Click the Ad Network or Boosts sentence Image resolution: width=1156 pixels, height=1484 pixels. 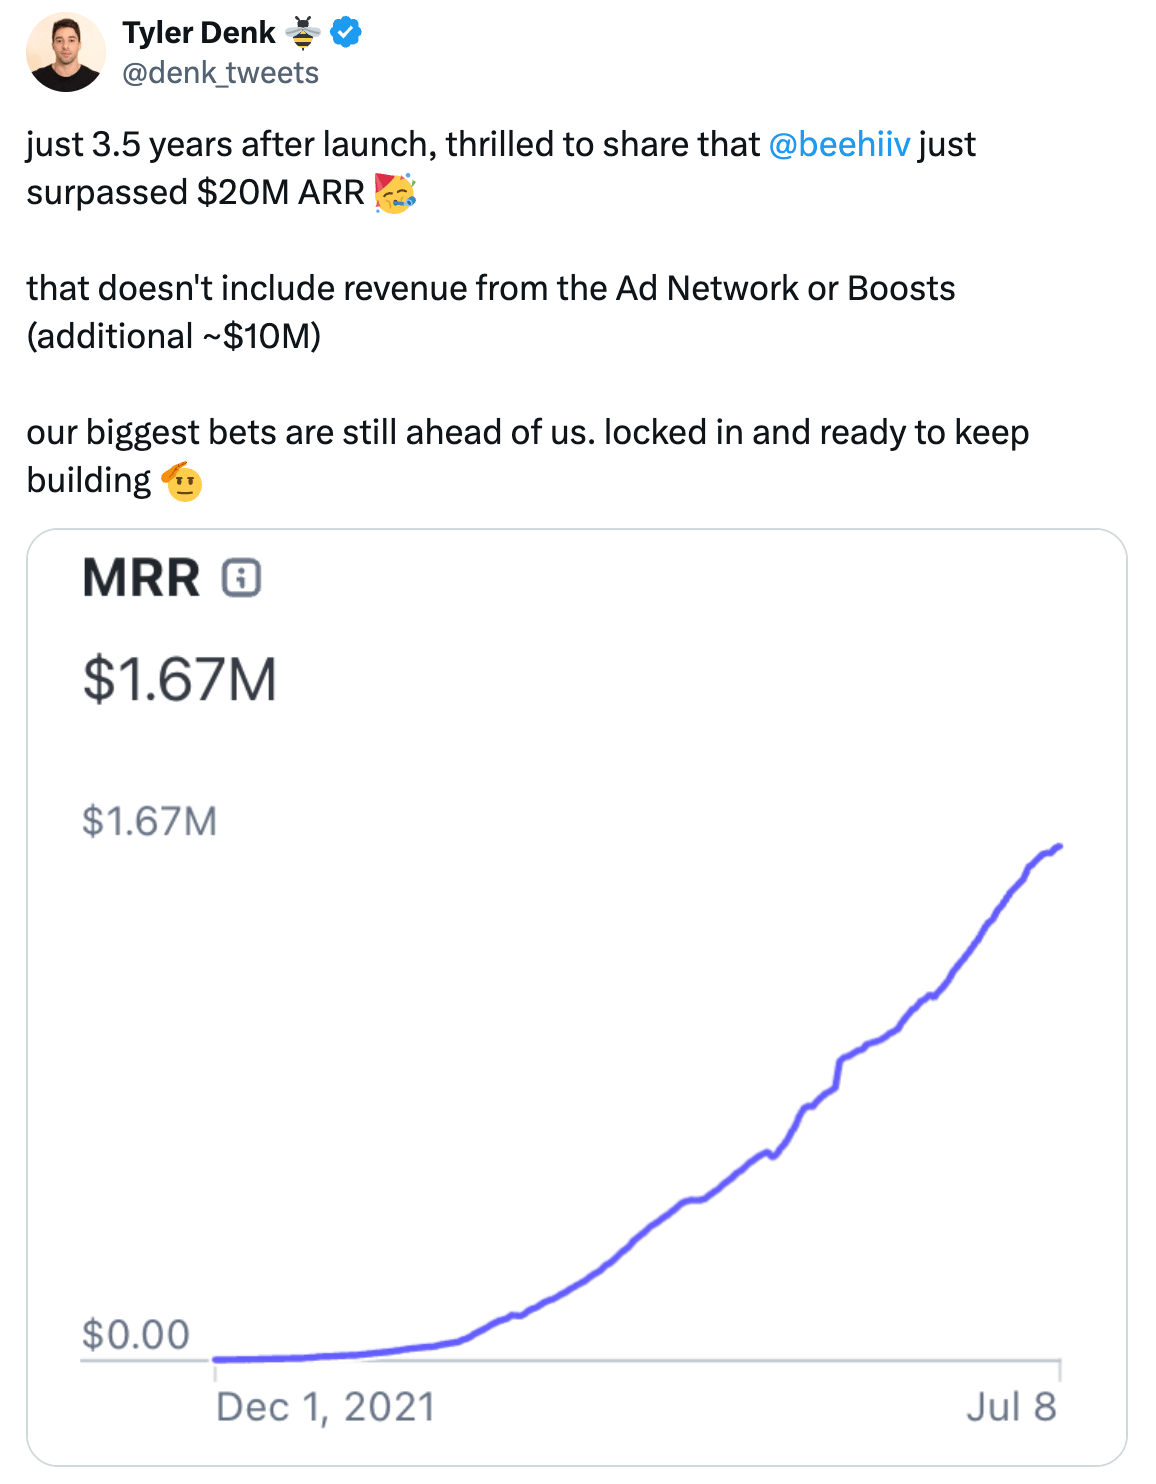tap(491, 312)
